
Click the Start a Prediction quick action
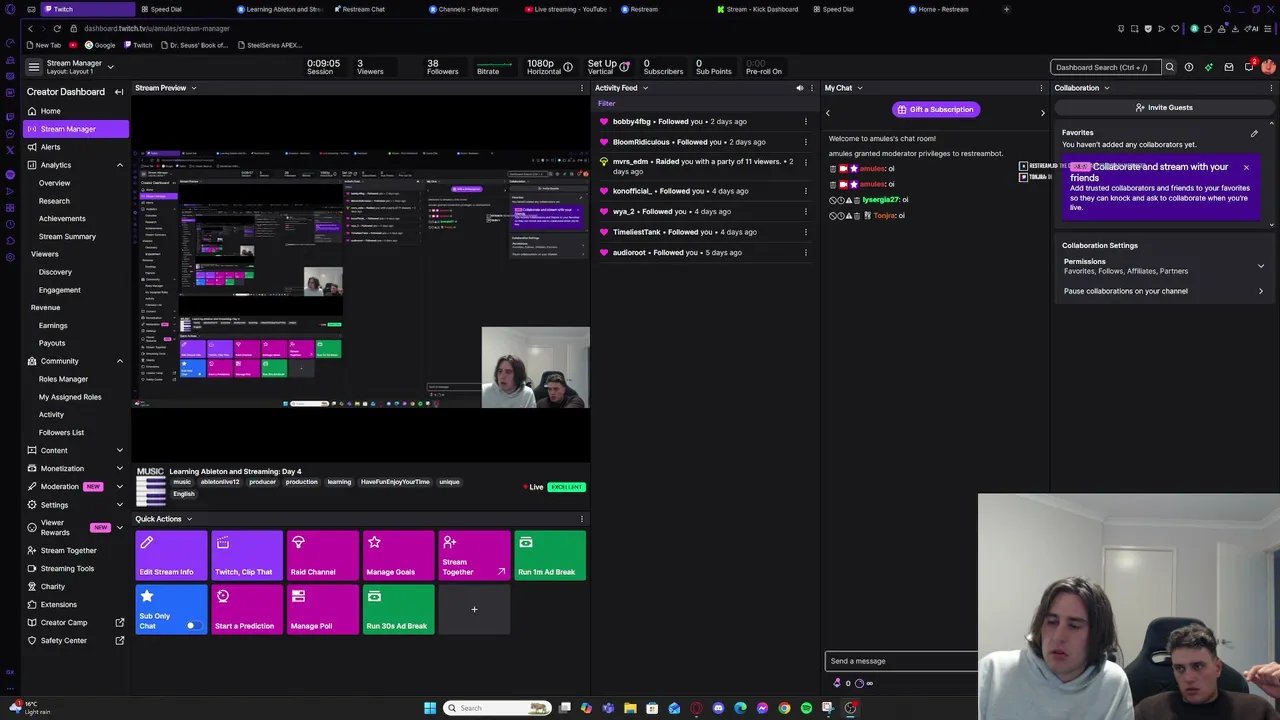(247, 609)
